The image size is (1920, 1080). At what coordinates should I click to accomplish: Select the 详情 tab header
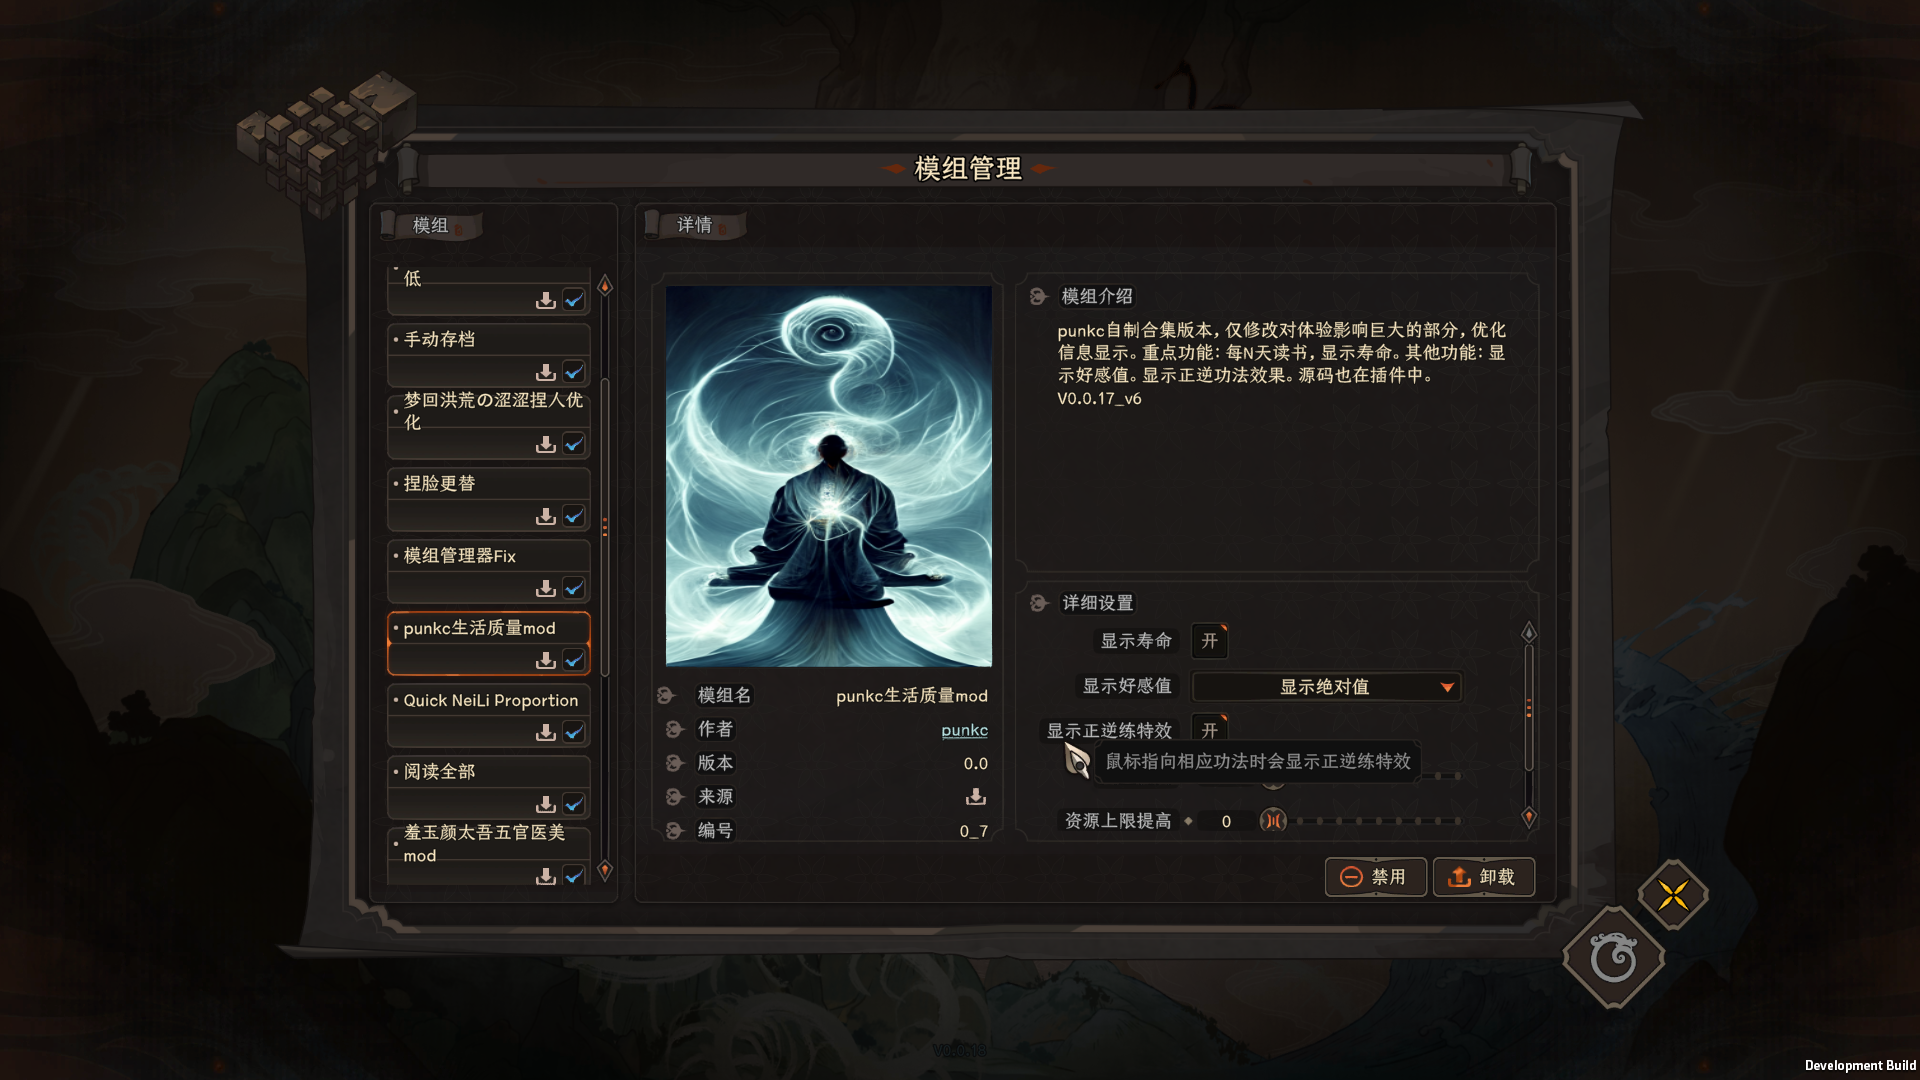pyautogui.click(x=695, y=225)
